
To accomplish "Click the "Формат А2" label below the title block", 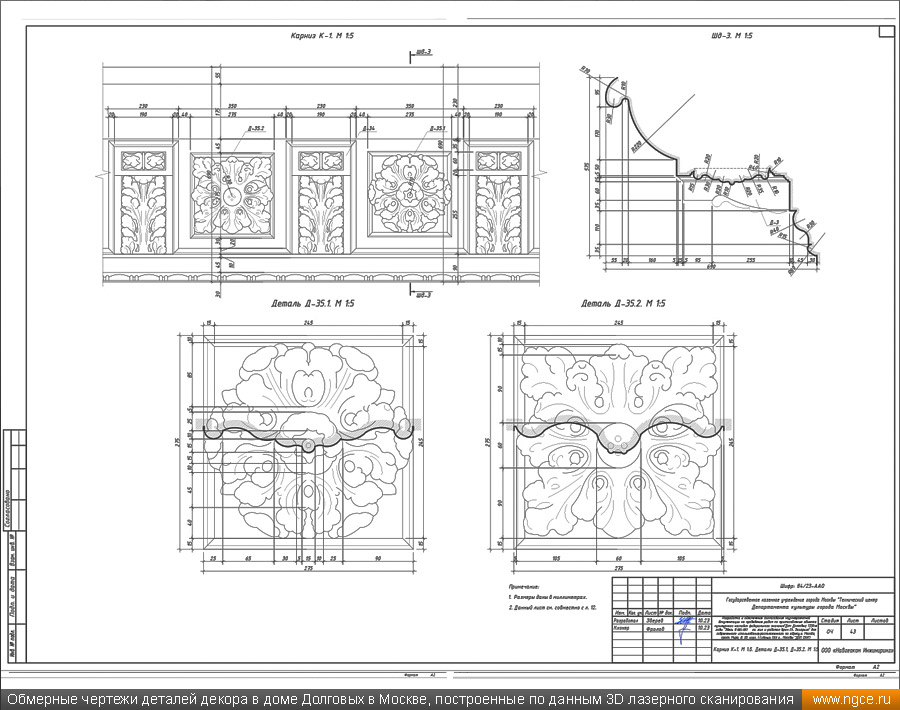I will point(857,668).
